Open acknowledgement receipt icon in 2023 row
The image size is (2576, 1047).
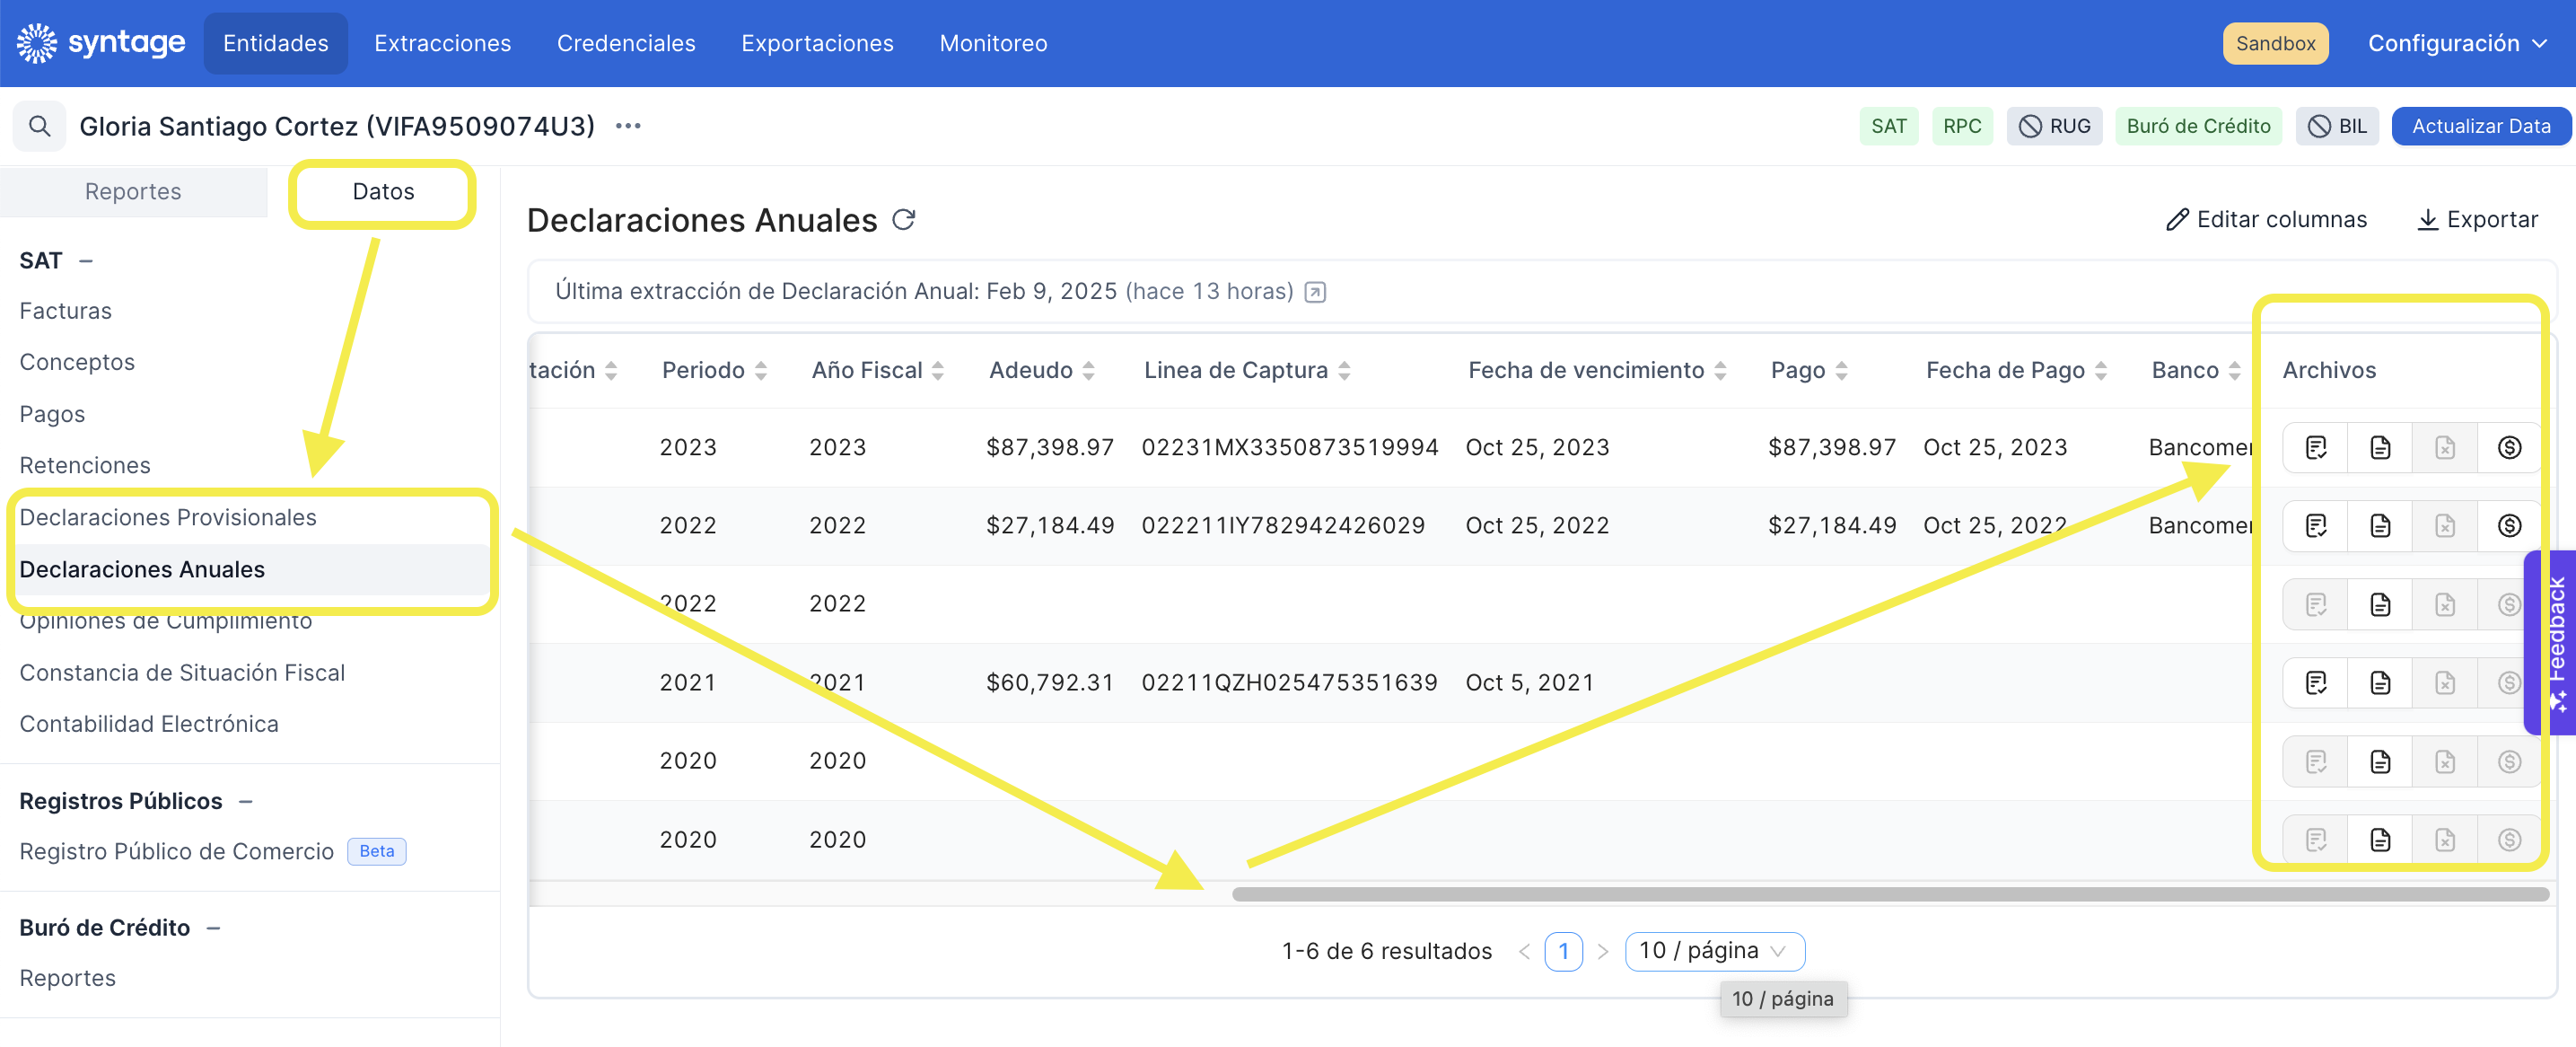(x=2316, y=447)
